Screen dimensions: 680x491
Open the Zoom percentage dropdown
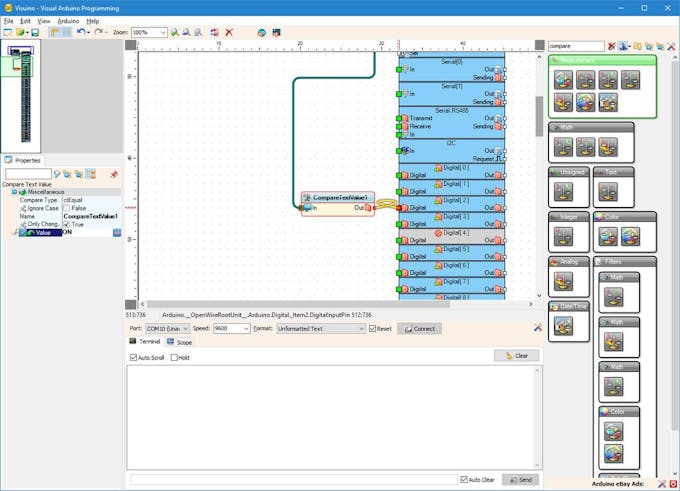click(162, 32)
